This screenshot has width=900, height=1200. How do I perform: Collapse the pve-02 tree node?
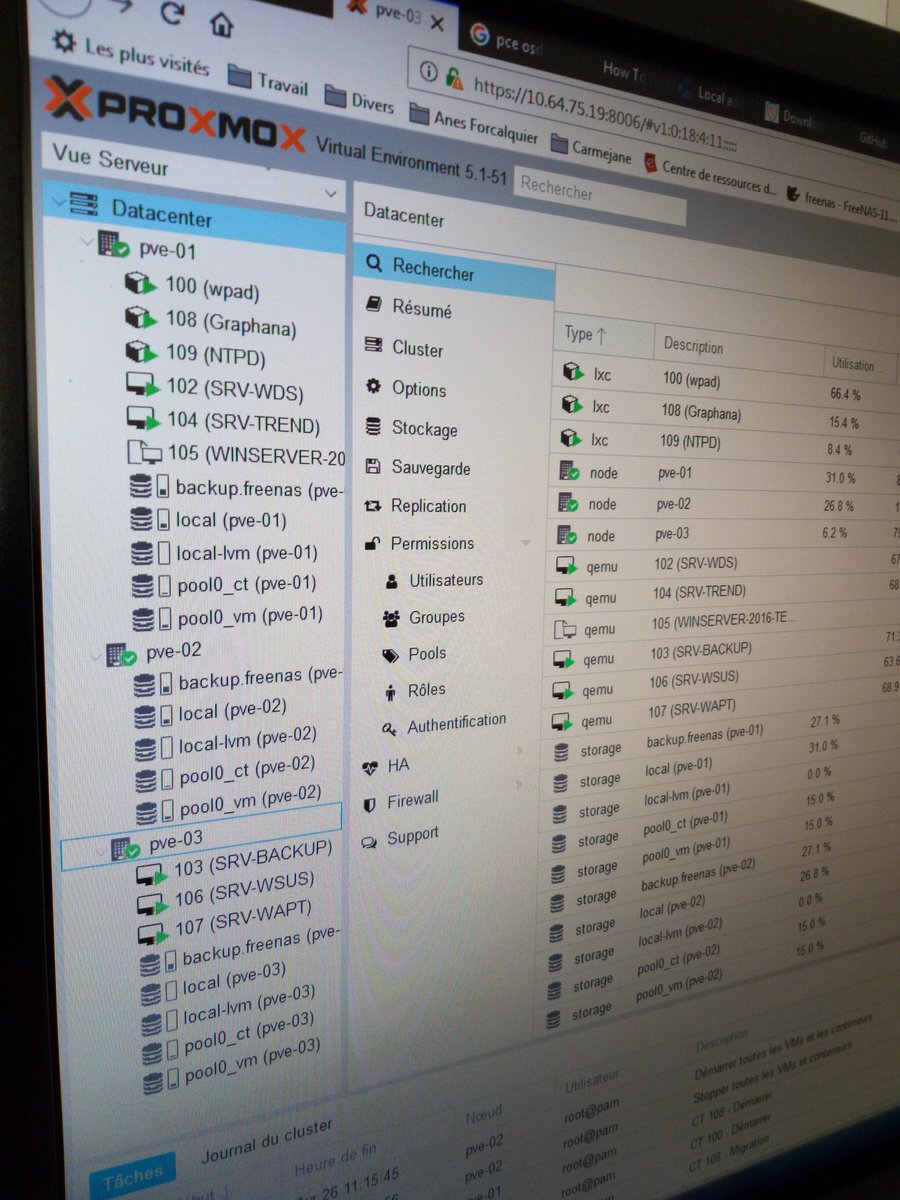point(95,655)
